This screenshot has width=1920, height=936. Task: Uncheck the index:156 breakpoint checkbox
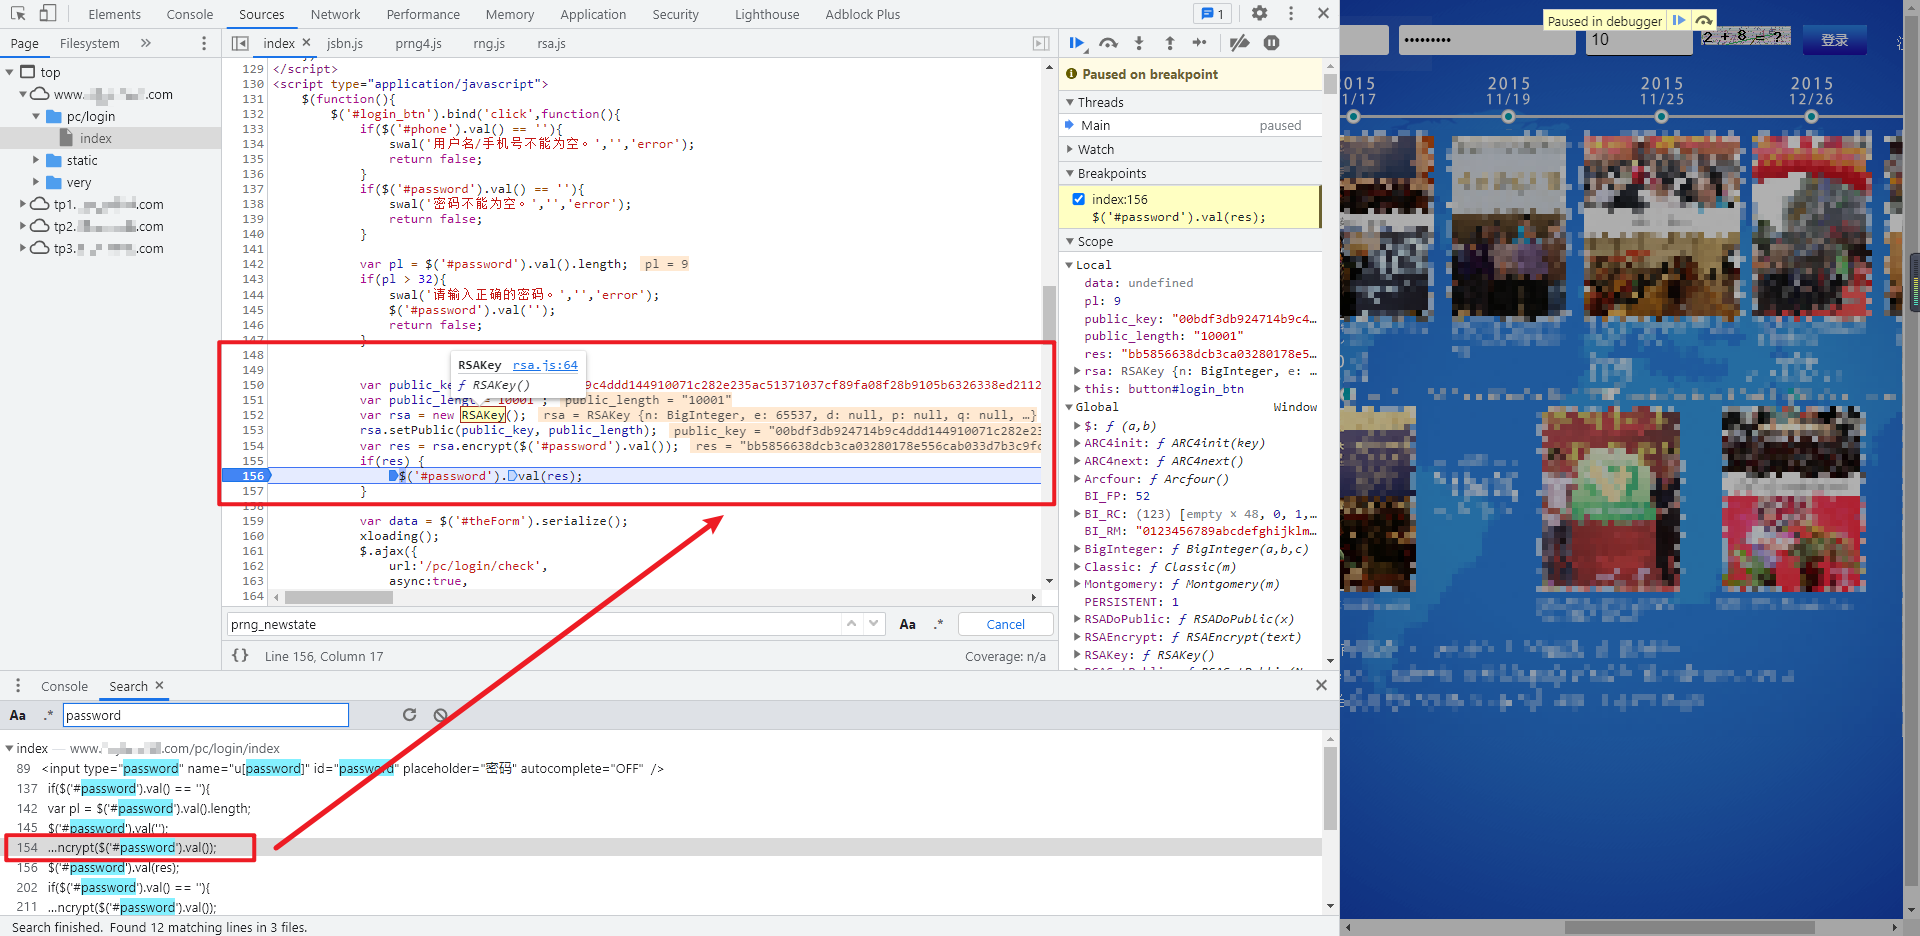[x=1078, y=199]
